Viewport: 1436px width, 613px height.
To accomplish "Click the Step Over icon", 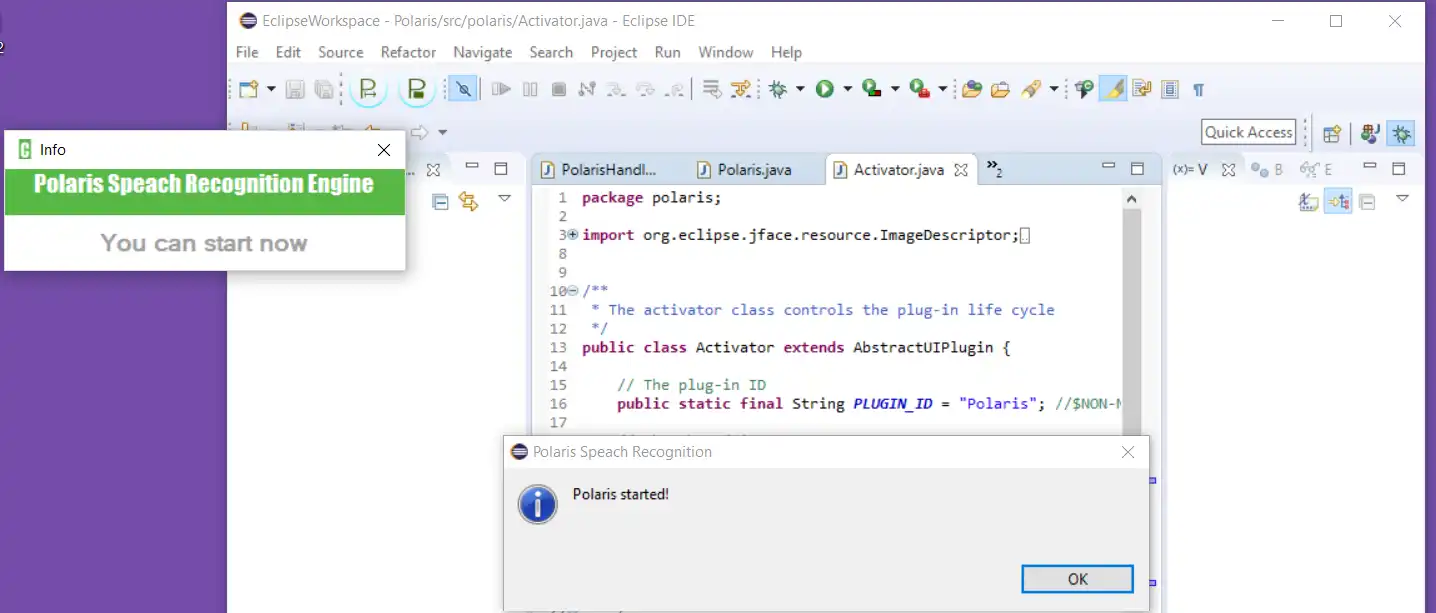I will [x=645, y=89].
